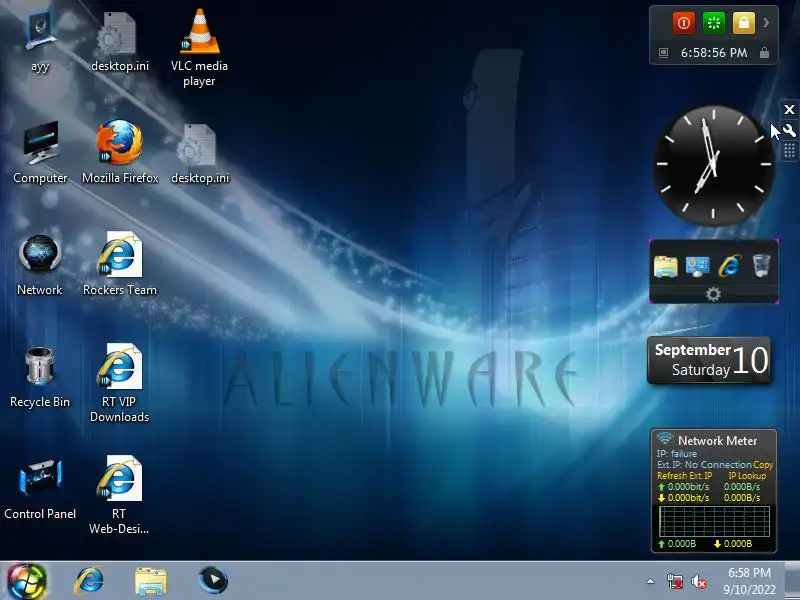Screen dimensions: 800x600
Task: Click the Network Meter traffic graph
Action: click(714, 521)
